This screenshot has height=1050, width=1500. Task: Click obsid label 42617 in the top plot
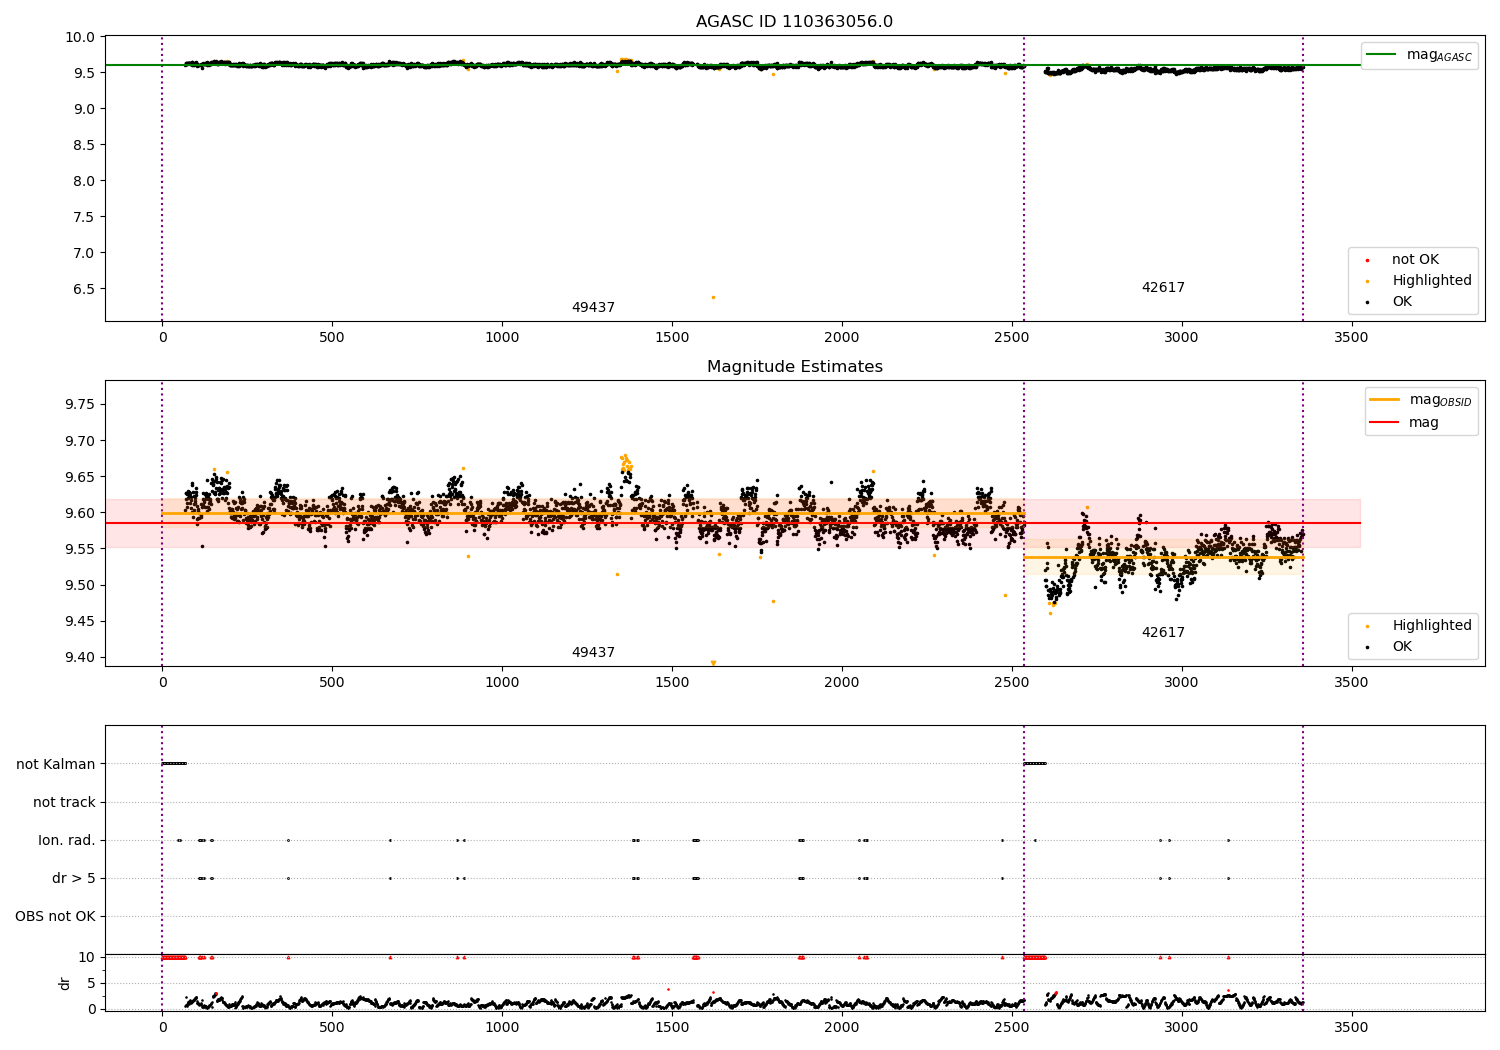pyautogui.click(x=1163, y=288)
